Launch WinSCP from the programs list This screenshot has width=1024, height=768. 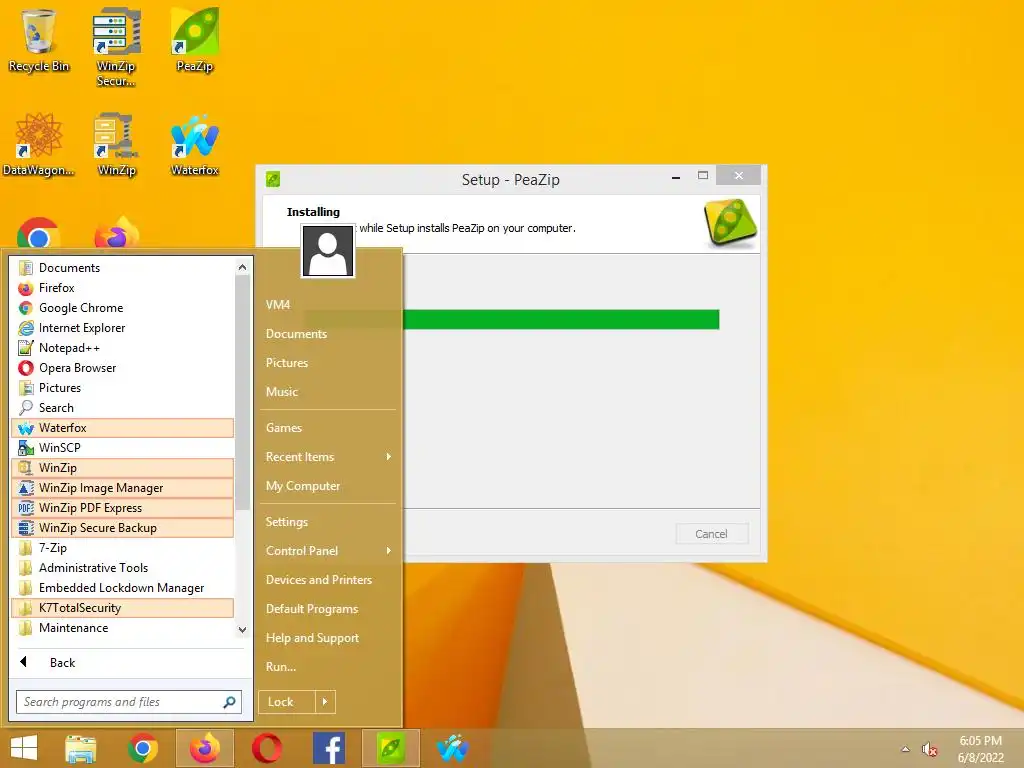pyautogui.click(x=123, y=448)
